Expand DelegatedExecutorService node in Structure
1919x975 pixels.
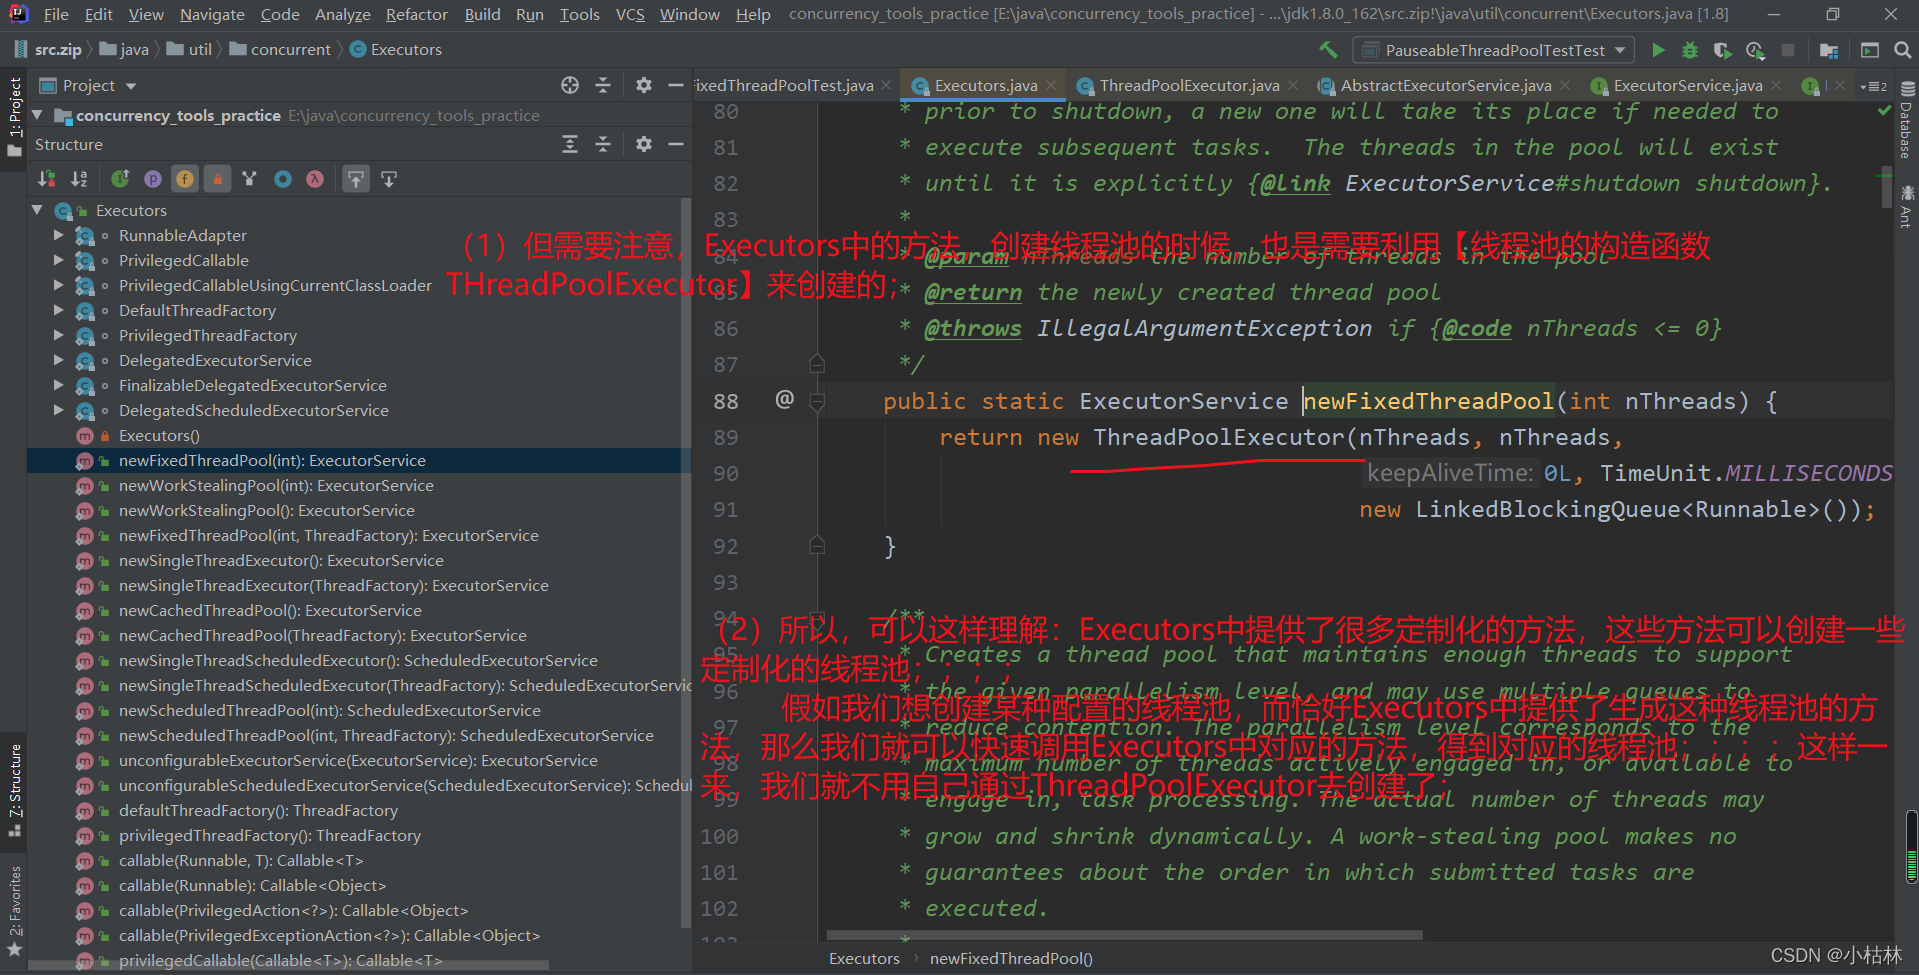(59, 360)
